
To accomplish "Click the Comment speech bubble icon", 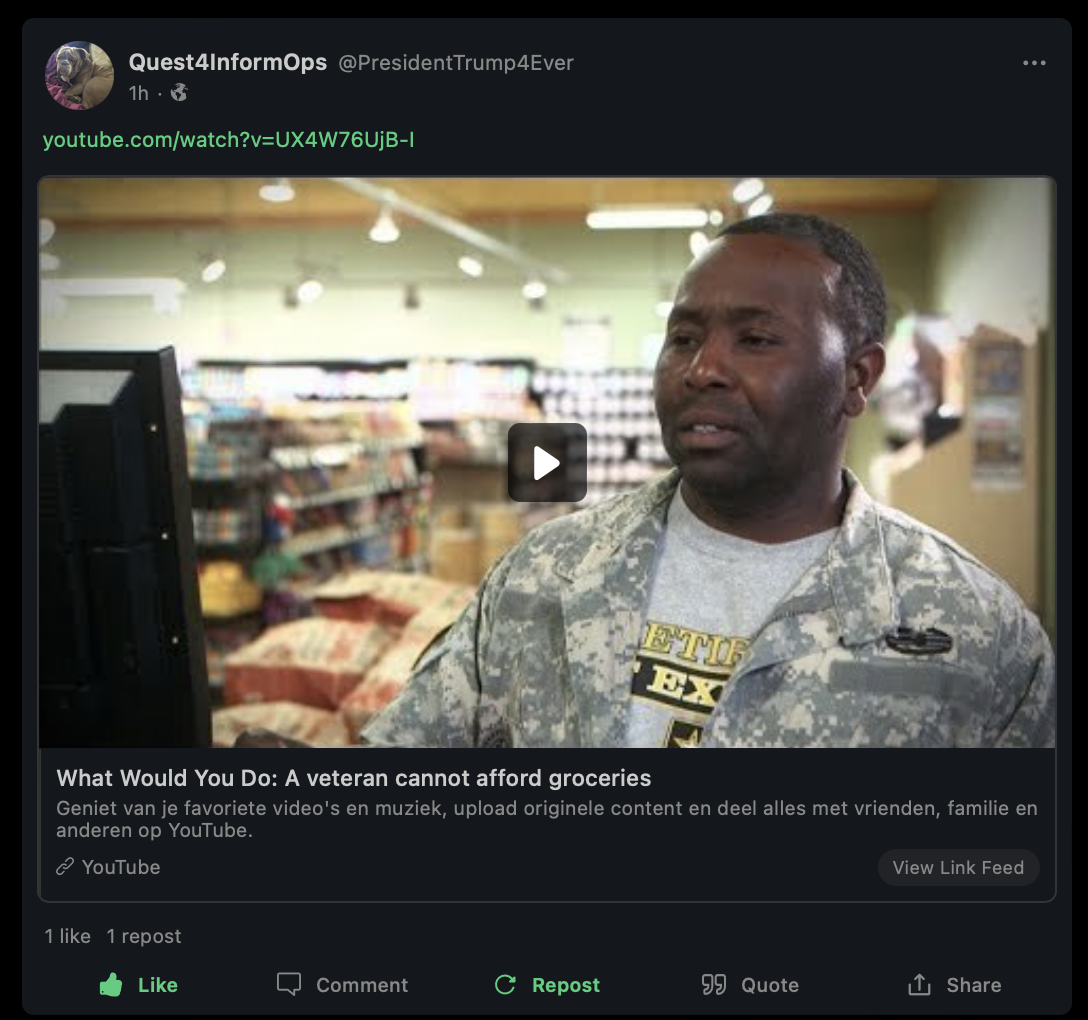I will click(x=289, y=984).
